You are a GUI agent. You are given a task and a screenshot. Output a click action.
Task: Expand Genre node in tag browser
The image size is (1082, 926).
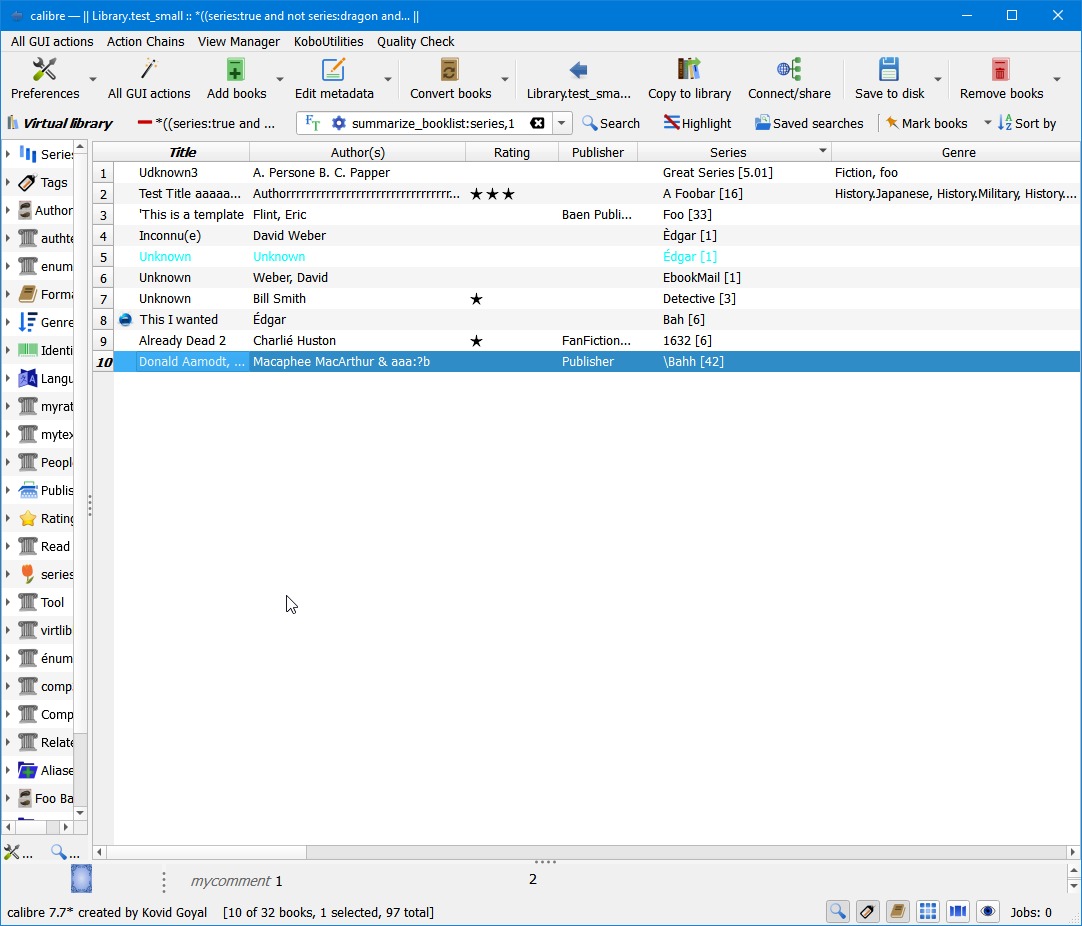pyautogui.click(x=8, y=322)
